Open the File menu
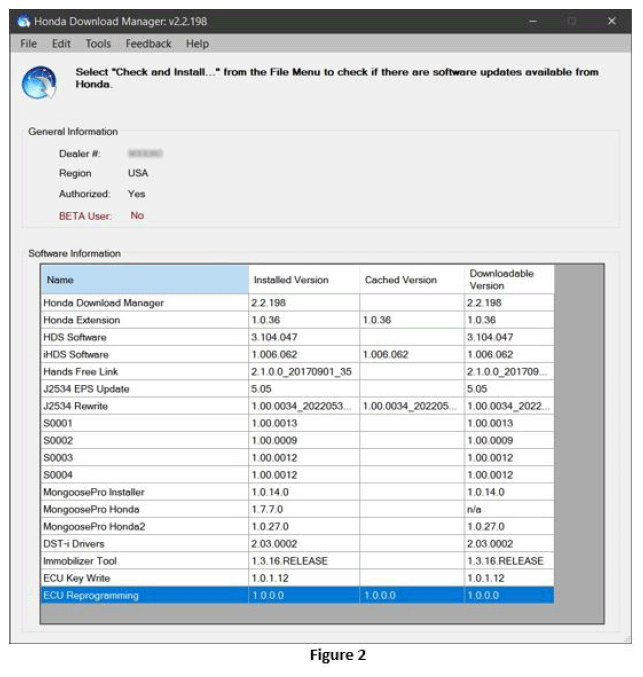 tap(29, 44)
